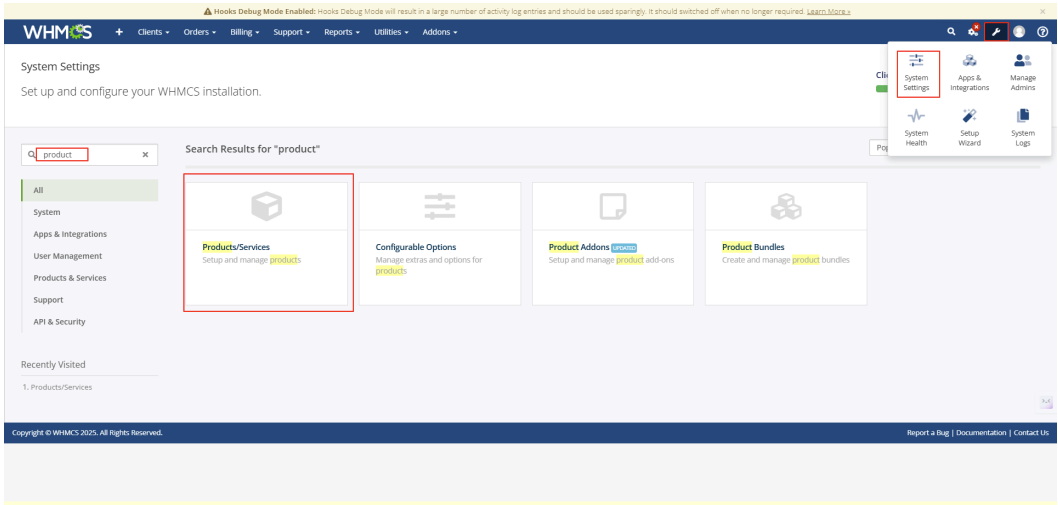Open the Product Bundles link
1058x505 pixels.
(x=753, y=247)
